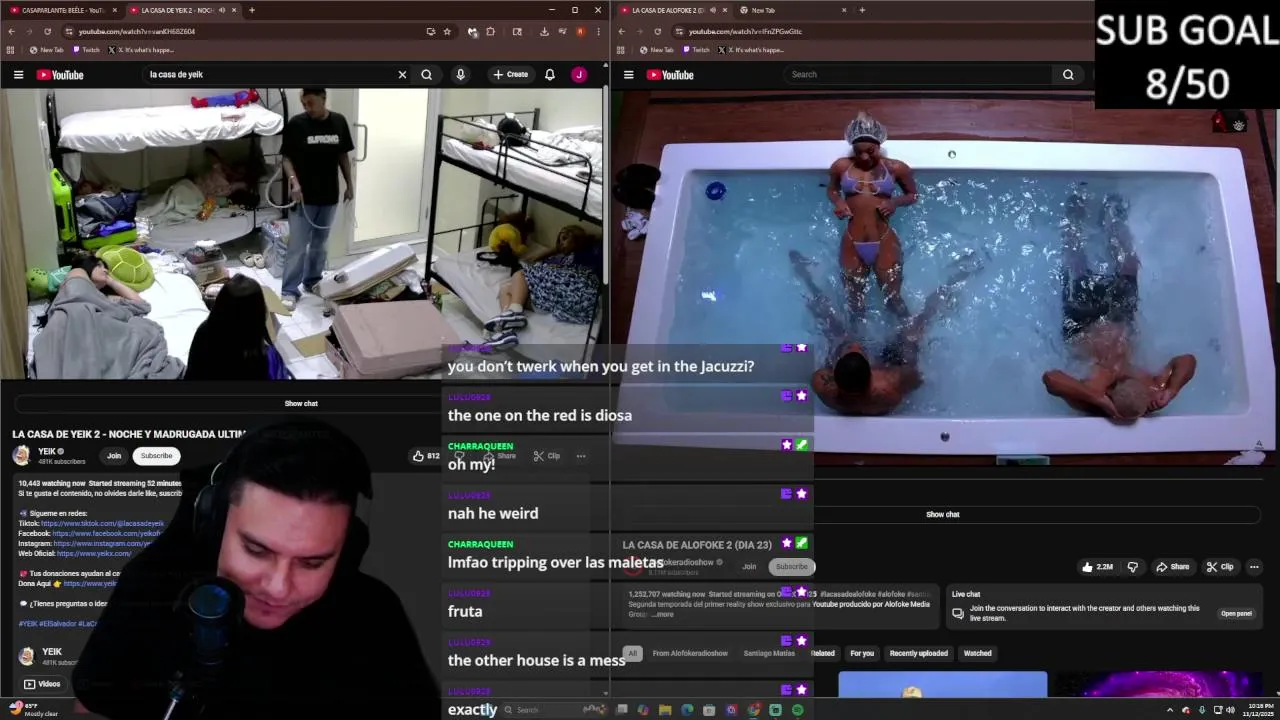The height and width of the screenshot is (720, 1280).
Task: Open more actions menu for ALOFOKE video
Action: pos(1254,567)
